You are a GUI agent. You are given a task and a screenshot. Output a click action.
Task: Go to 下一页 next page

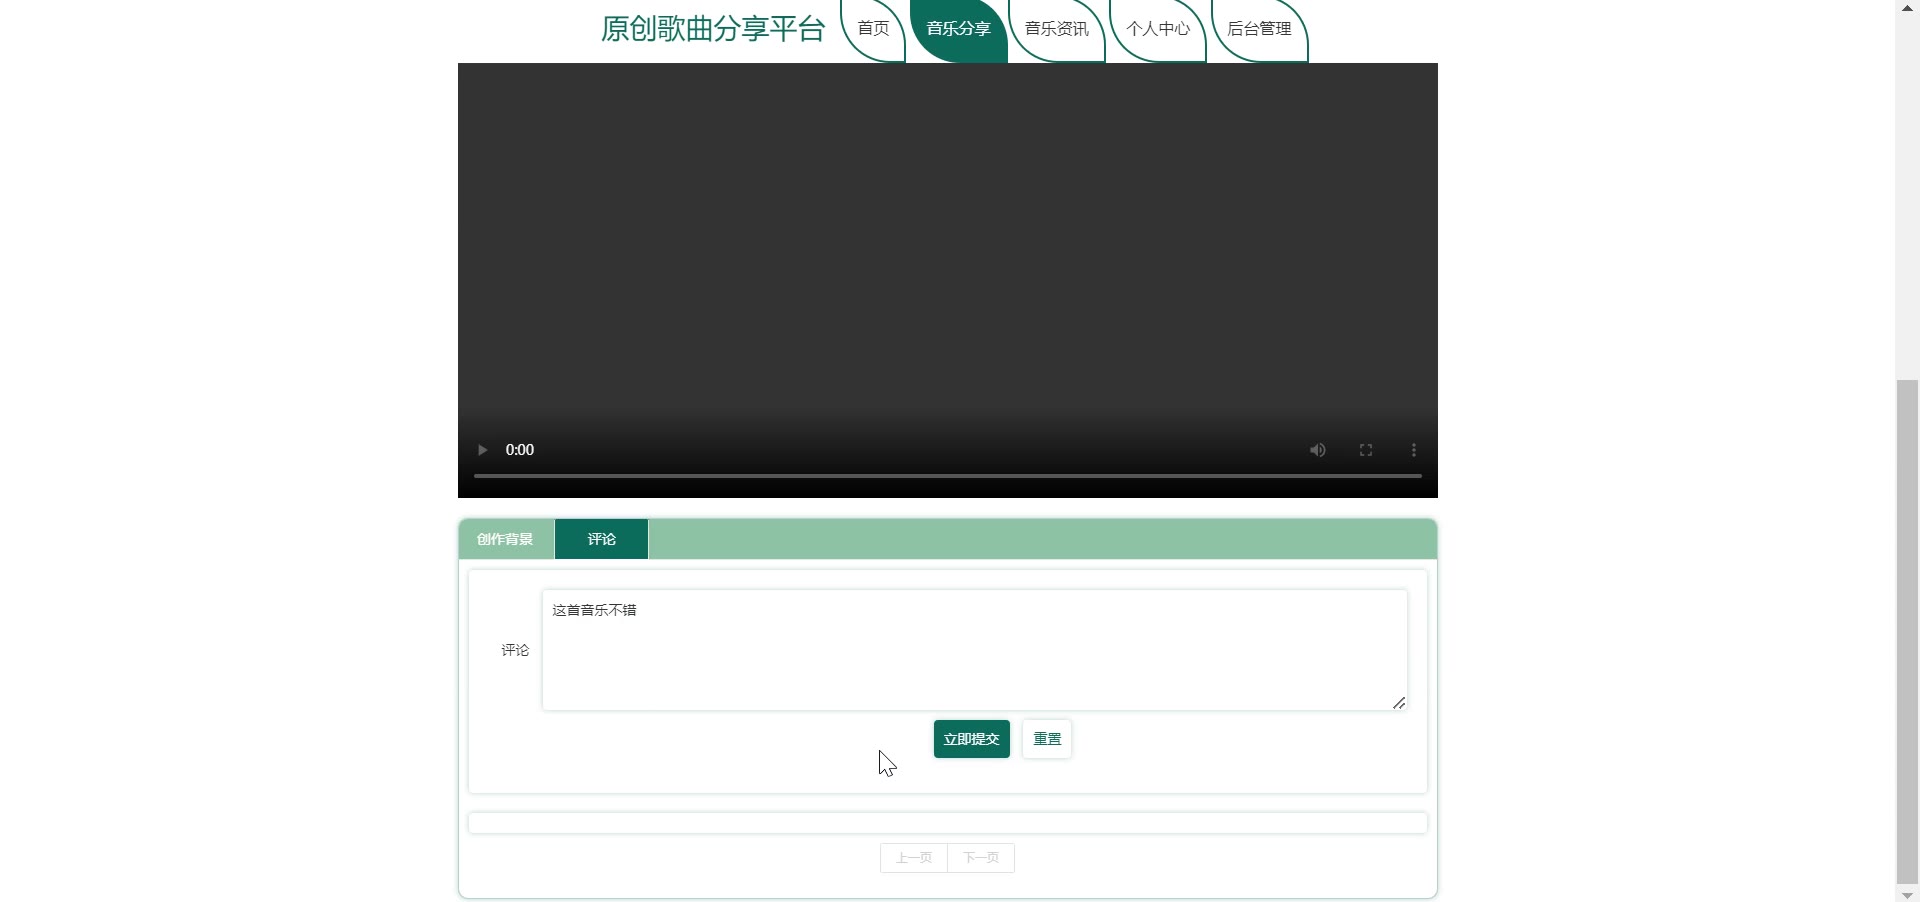(x=981, y=858)
